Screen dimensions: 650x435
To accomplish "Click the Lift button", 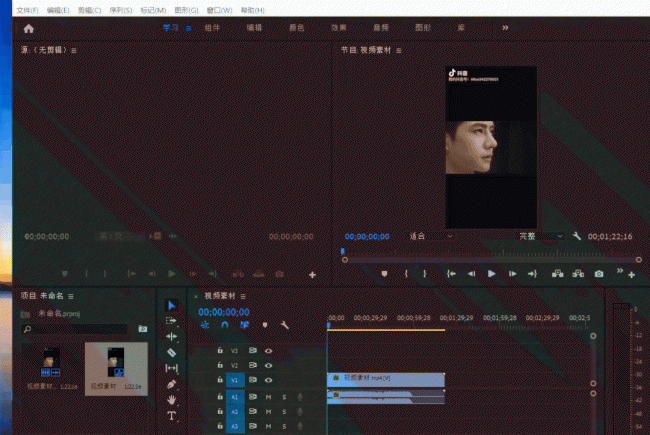I will tap(558, 274).
